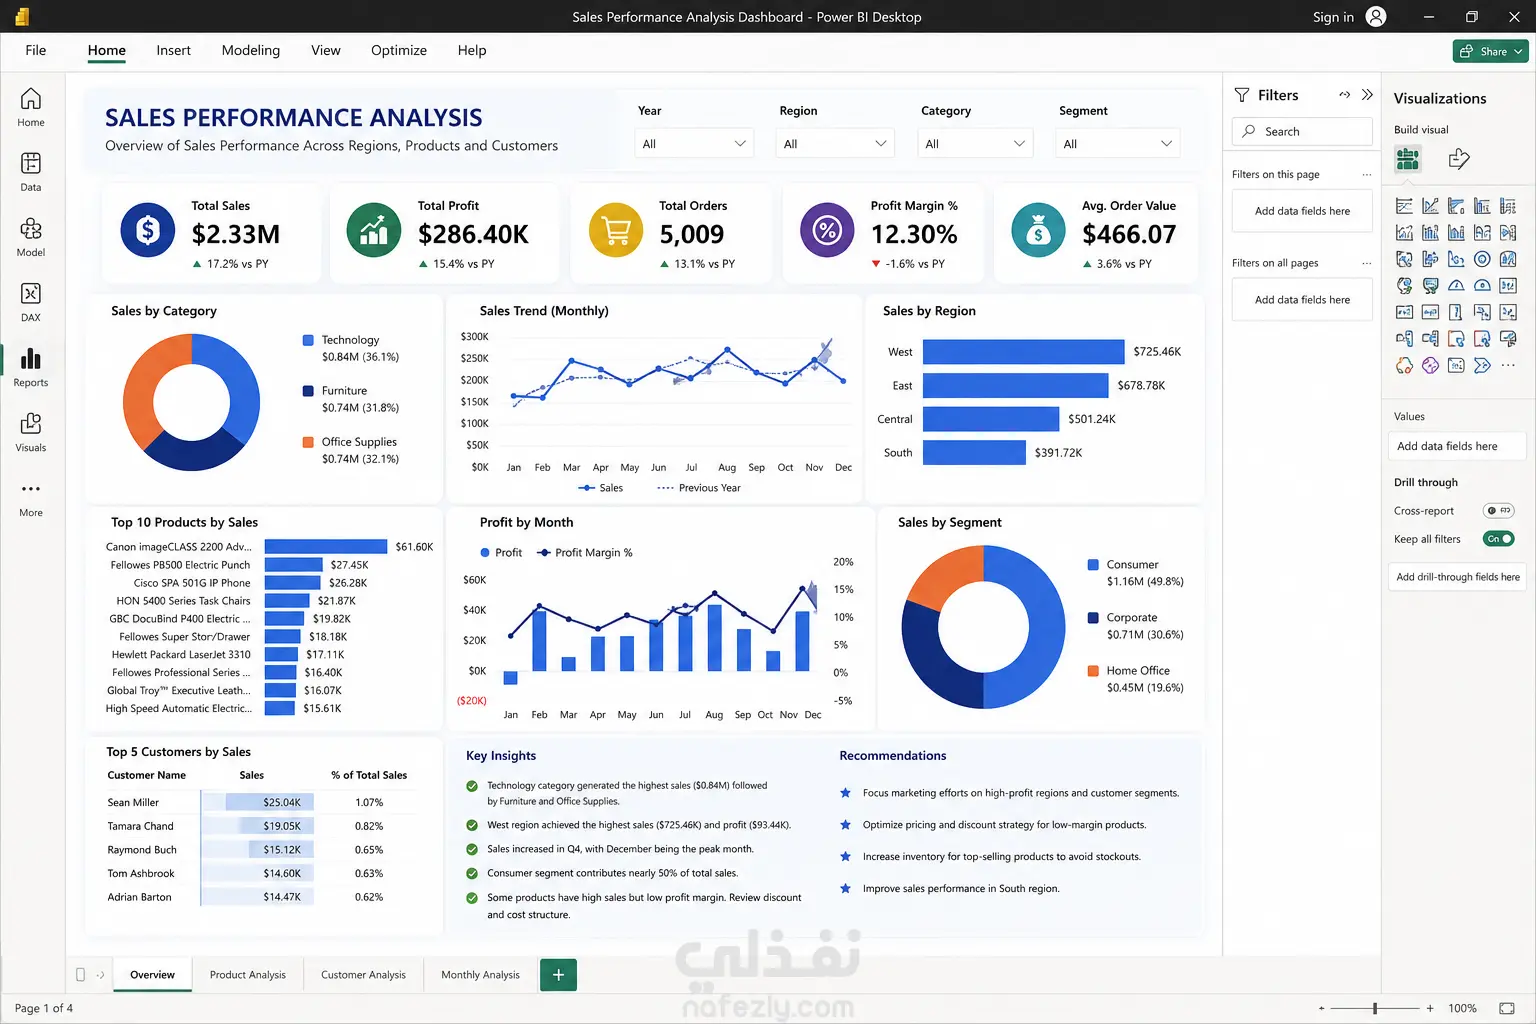1536x1024 pixels.
Task: Click the Values Add data fields well
Action: tap(1457, 446)
